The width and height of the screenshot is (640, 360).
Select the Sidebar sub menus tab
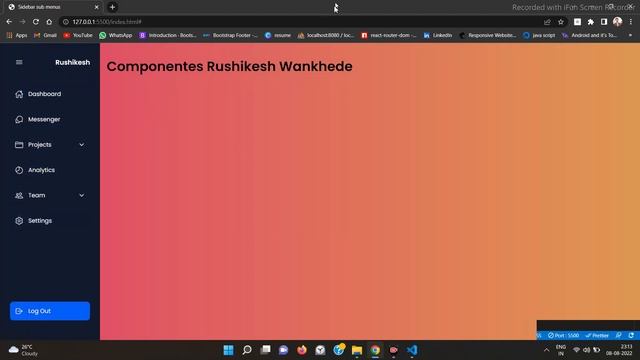click(x=53, y=7)
